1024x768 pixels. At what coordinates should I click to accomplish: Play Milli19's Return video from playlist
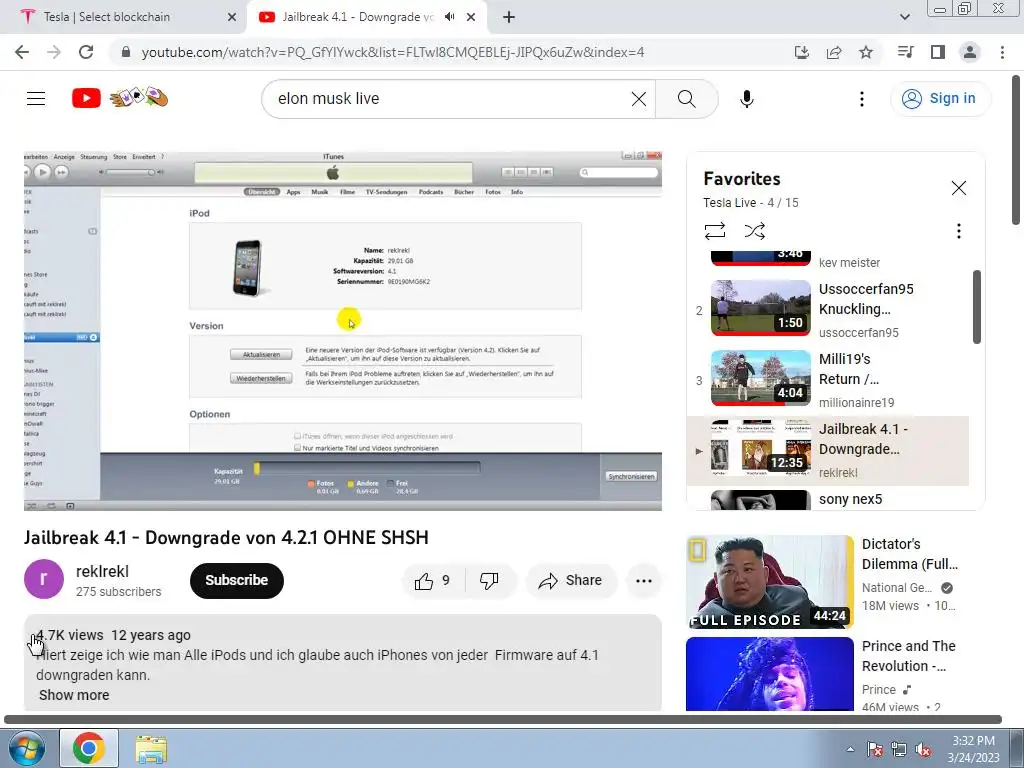click(828, 380)
